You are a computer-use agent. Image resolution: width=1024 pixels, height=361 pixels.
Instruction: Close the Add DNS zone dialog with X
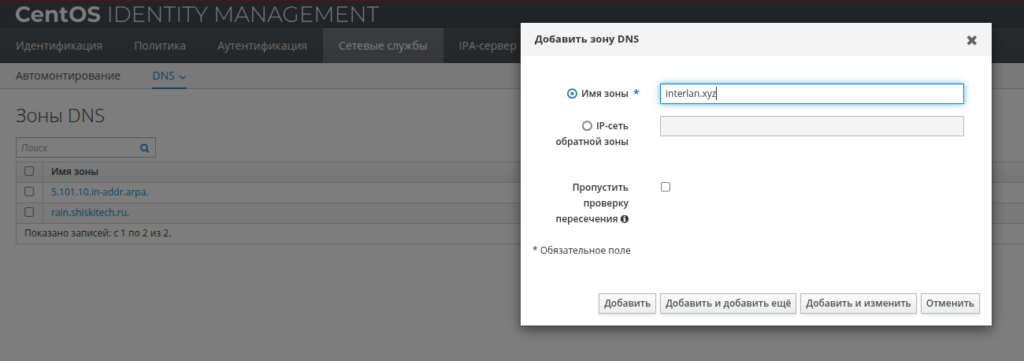[971, 40]
